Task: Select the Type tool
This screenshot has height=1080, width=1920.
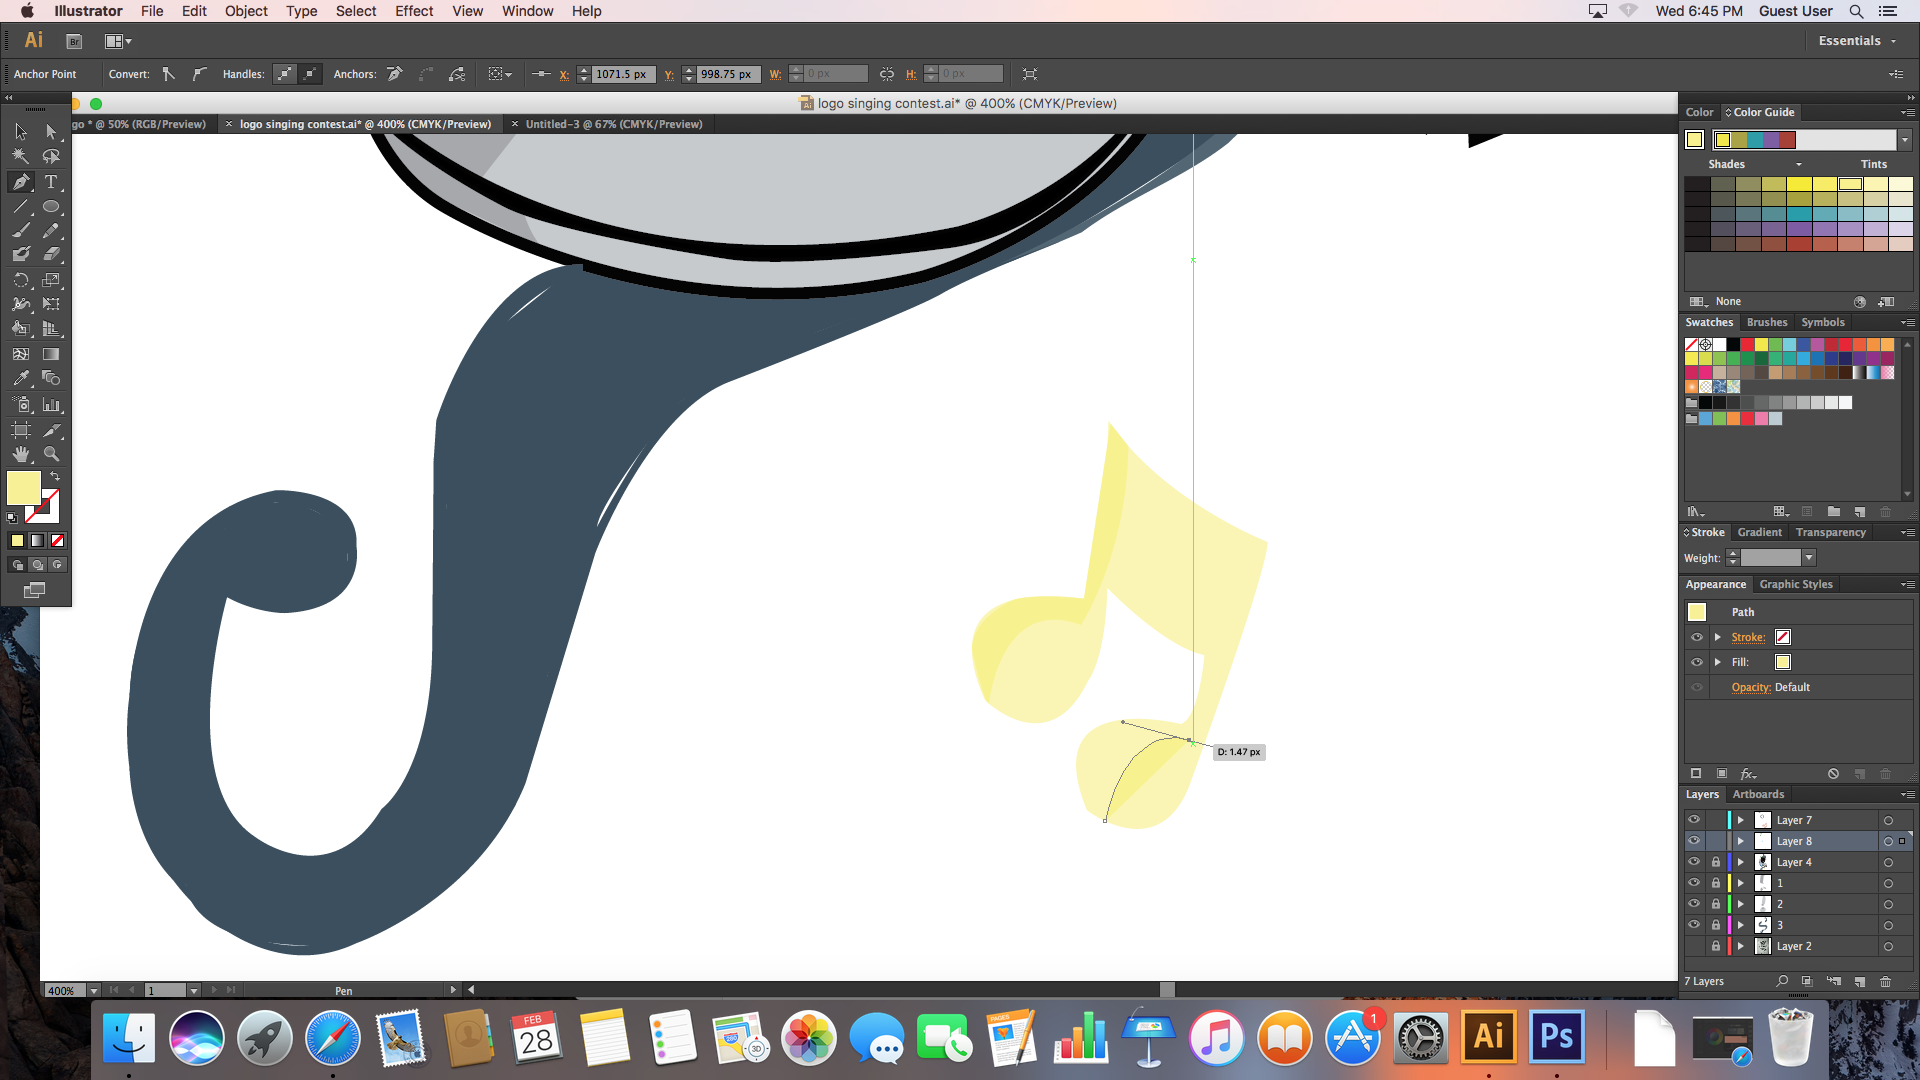Action: pos(51,182)
